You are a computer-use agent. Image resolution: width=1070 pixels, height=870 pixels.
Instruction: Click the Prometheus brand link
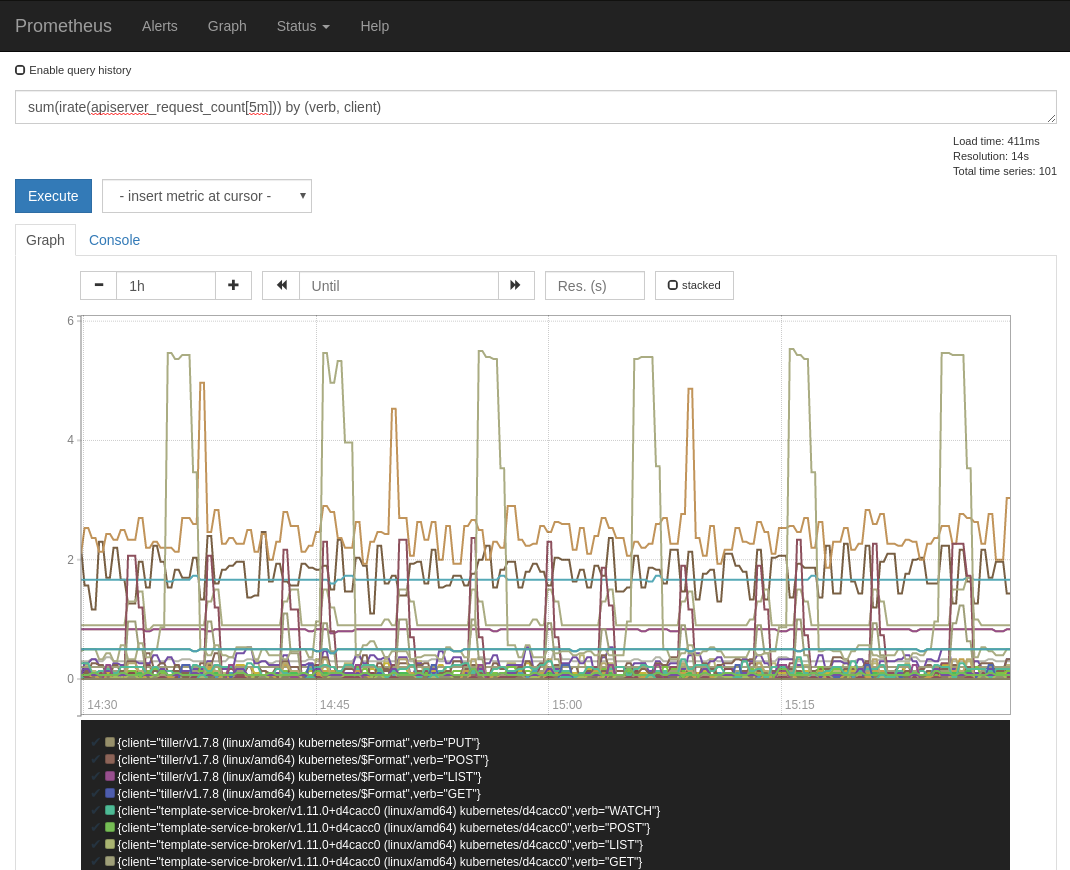[63, 26]
